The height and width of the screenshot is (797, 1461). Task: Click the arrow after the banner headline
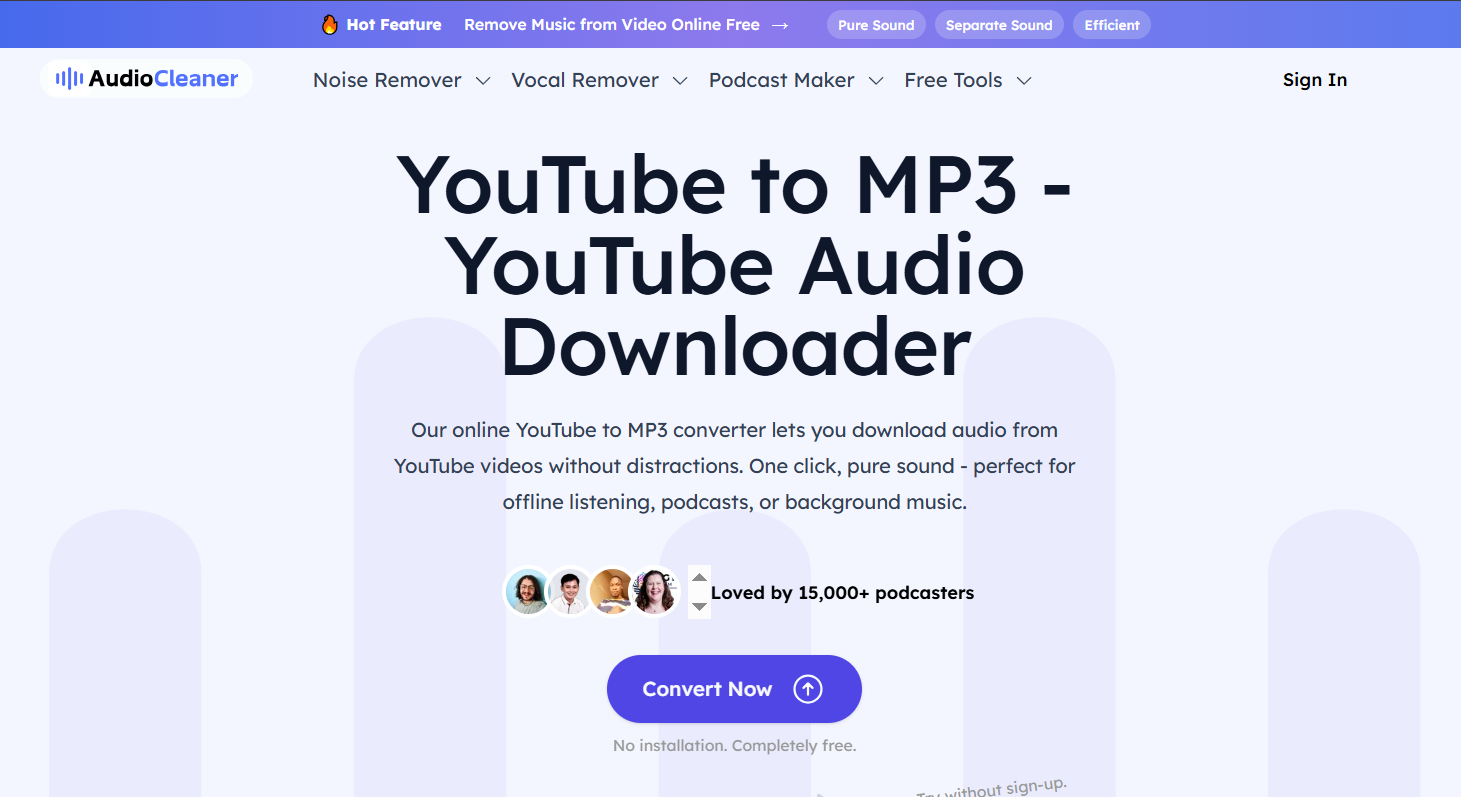point(780,24)
